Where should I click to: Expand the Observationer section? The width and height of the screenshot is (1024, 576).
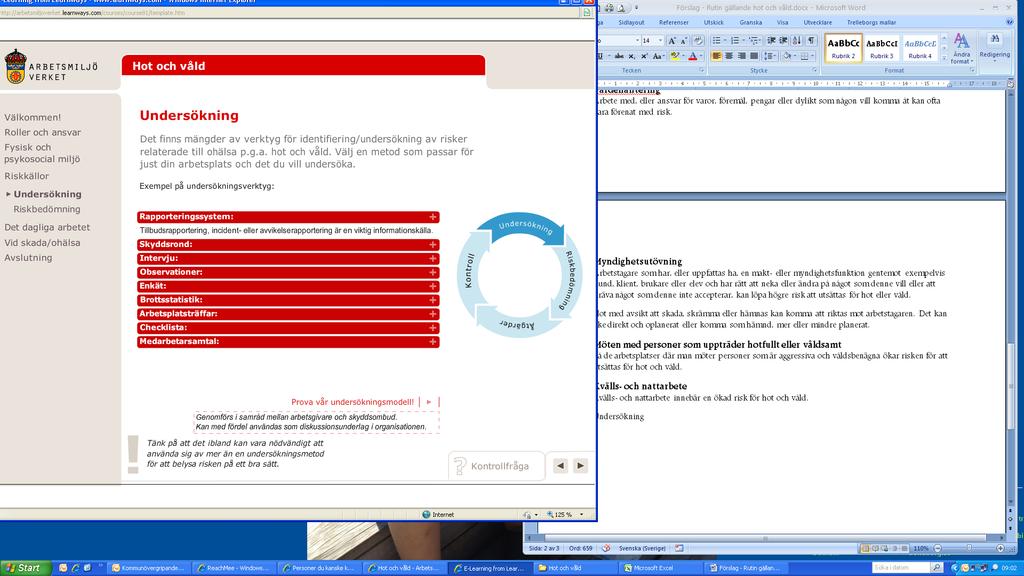pos(288,272)
